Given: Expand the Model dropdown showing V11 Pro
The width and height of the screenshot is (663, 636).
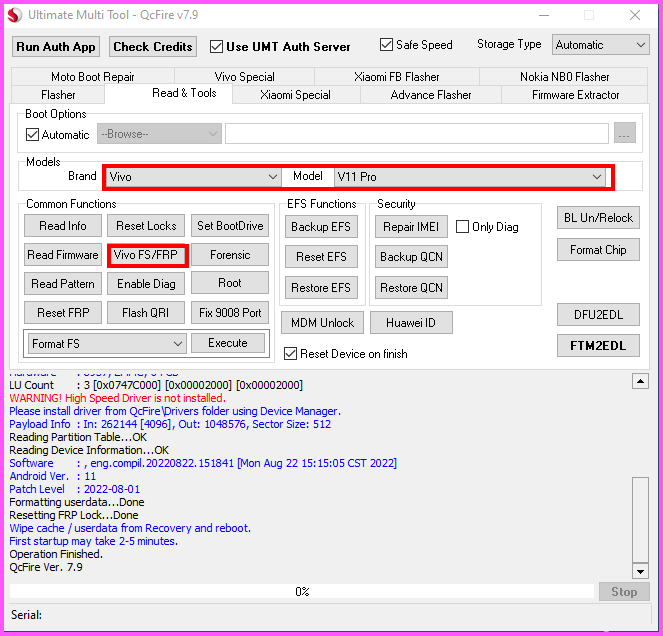Looking at the screenshot, I should click(x=469, y=177).
